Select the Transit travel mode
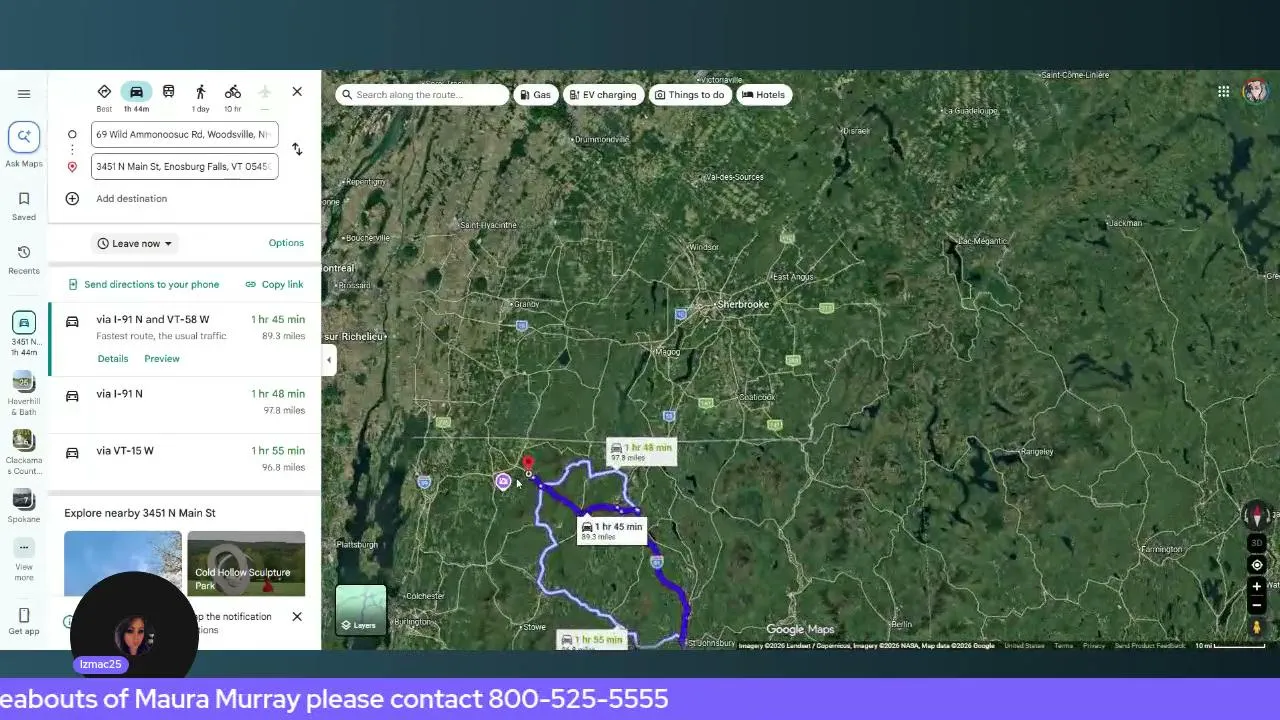Screen dimensions: 1280x720 [x=168, y=92]
